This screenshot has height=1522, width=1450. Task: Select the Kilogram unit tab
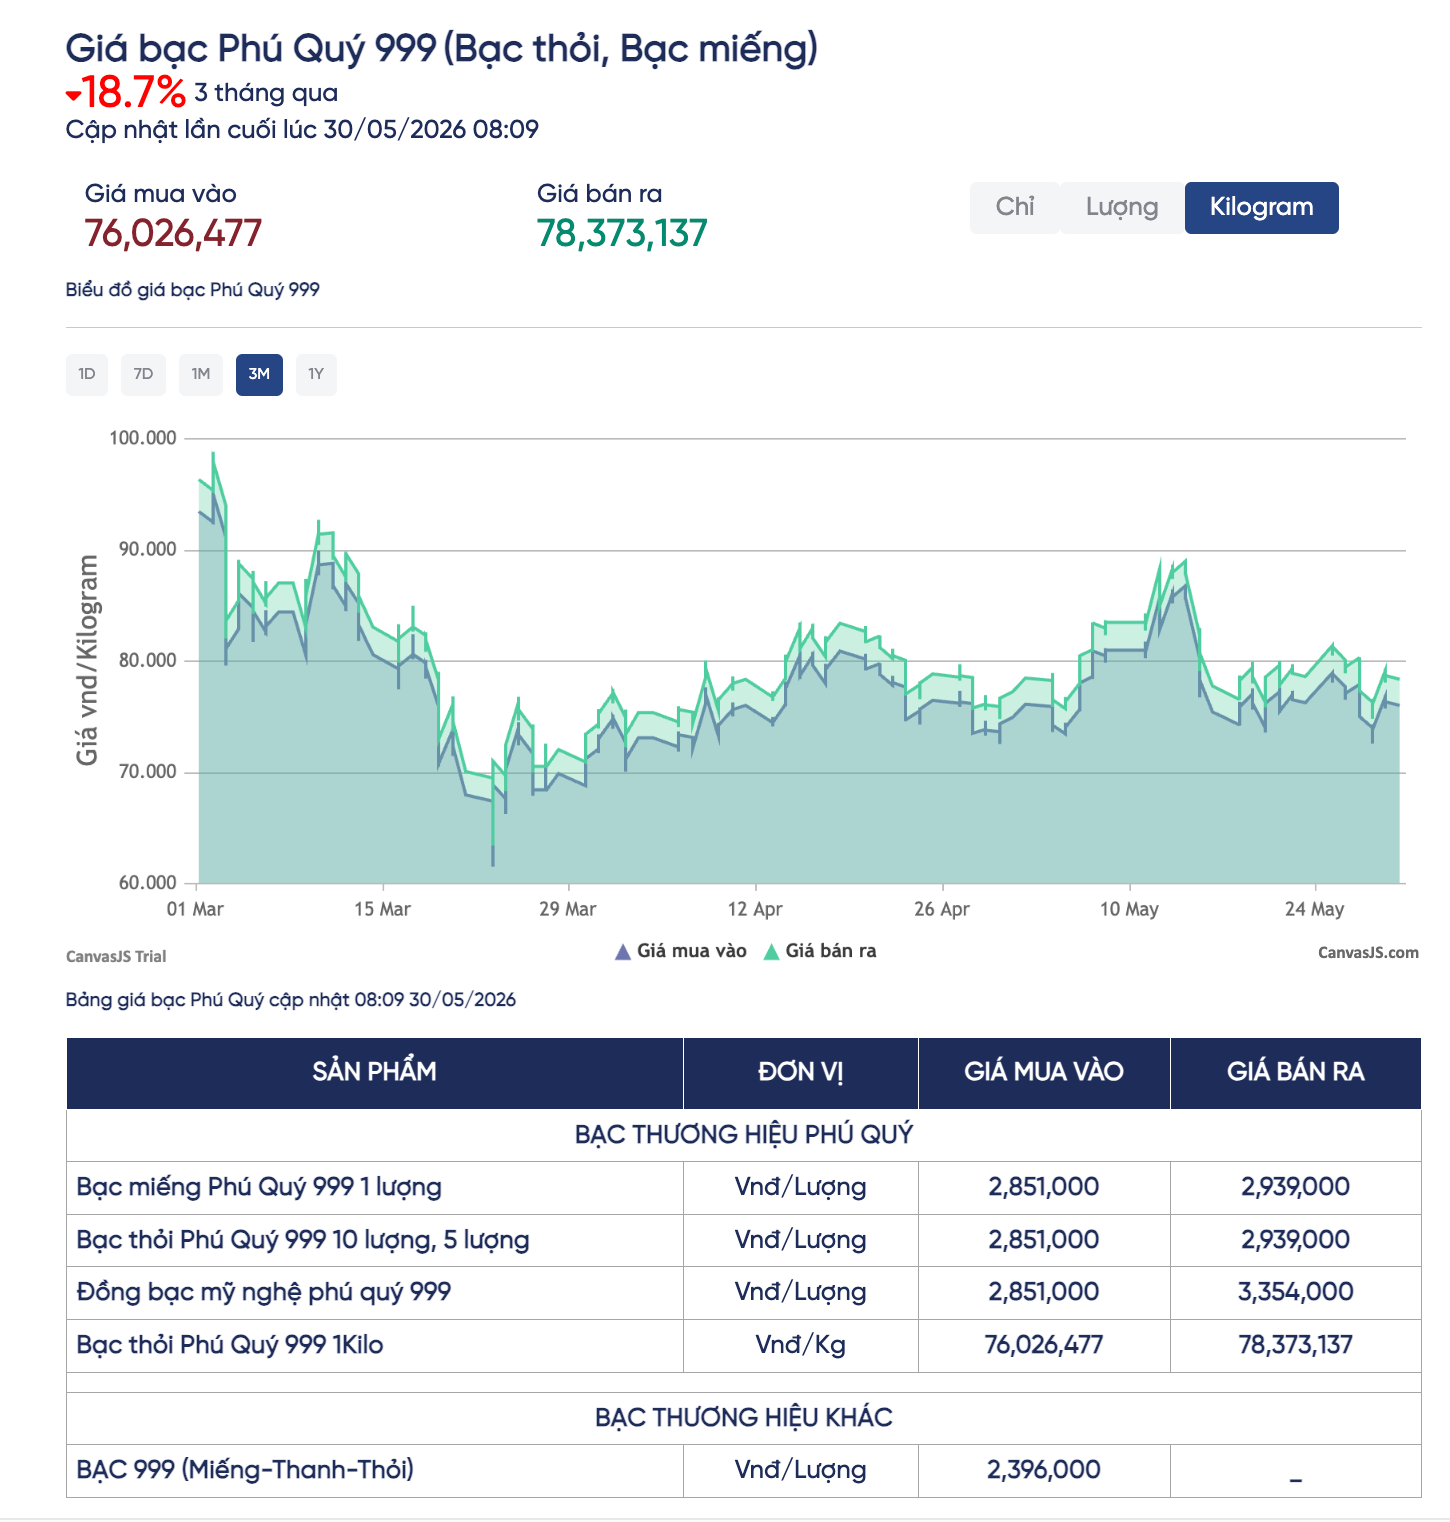pyautogui.click(x=1262, y=207)
